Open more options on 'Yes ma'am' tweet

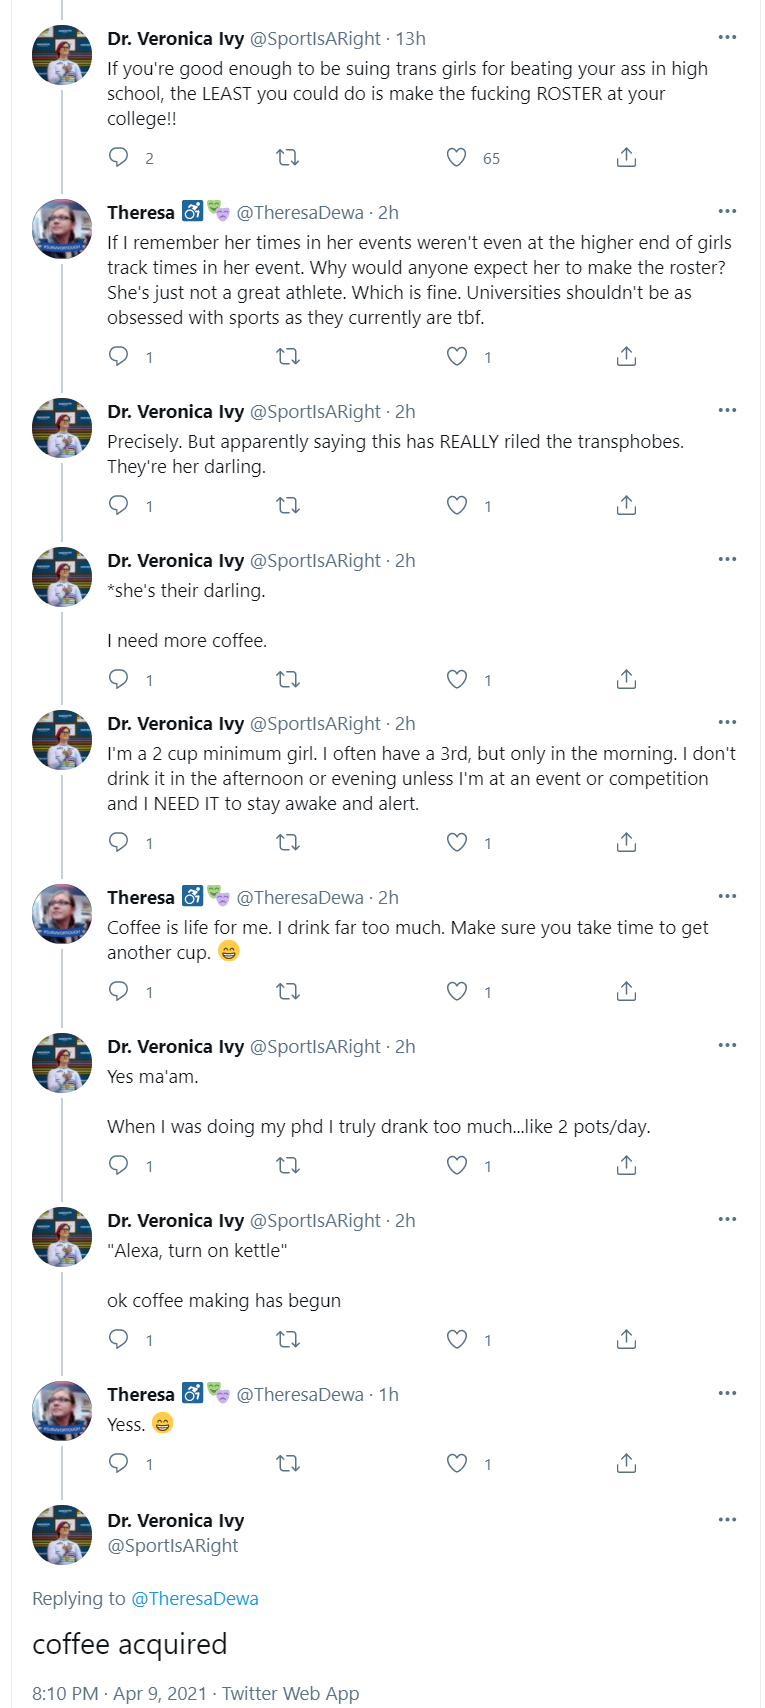(727, 1045)
